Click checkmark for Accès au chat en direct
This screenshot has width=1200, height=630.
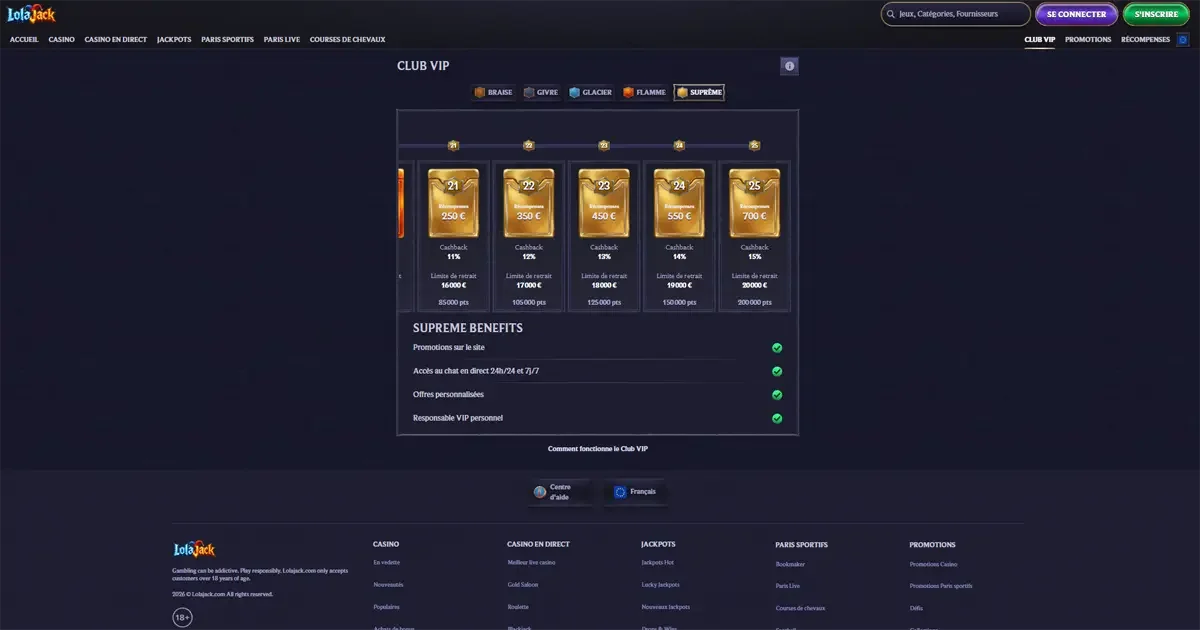point(777,371)
